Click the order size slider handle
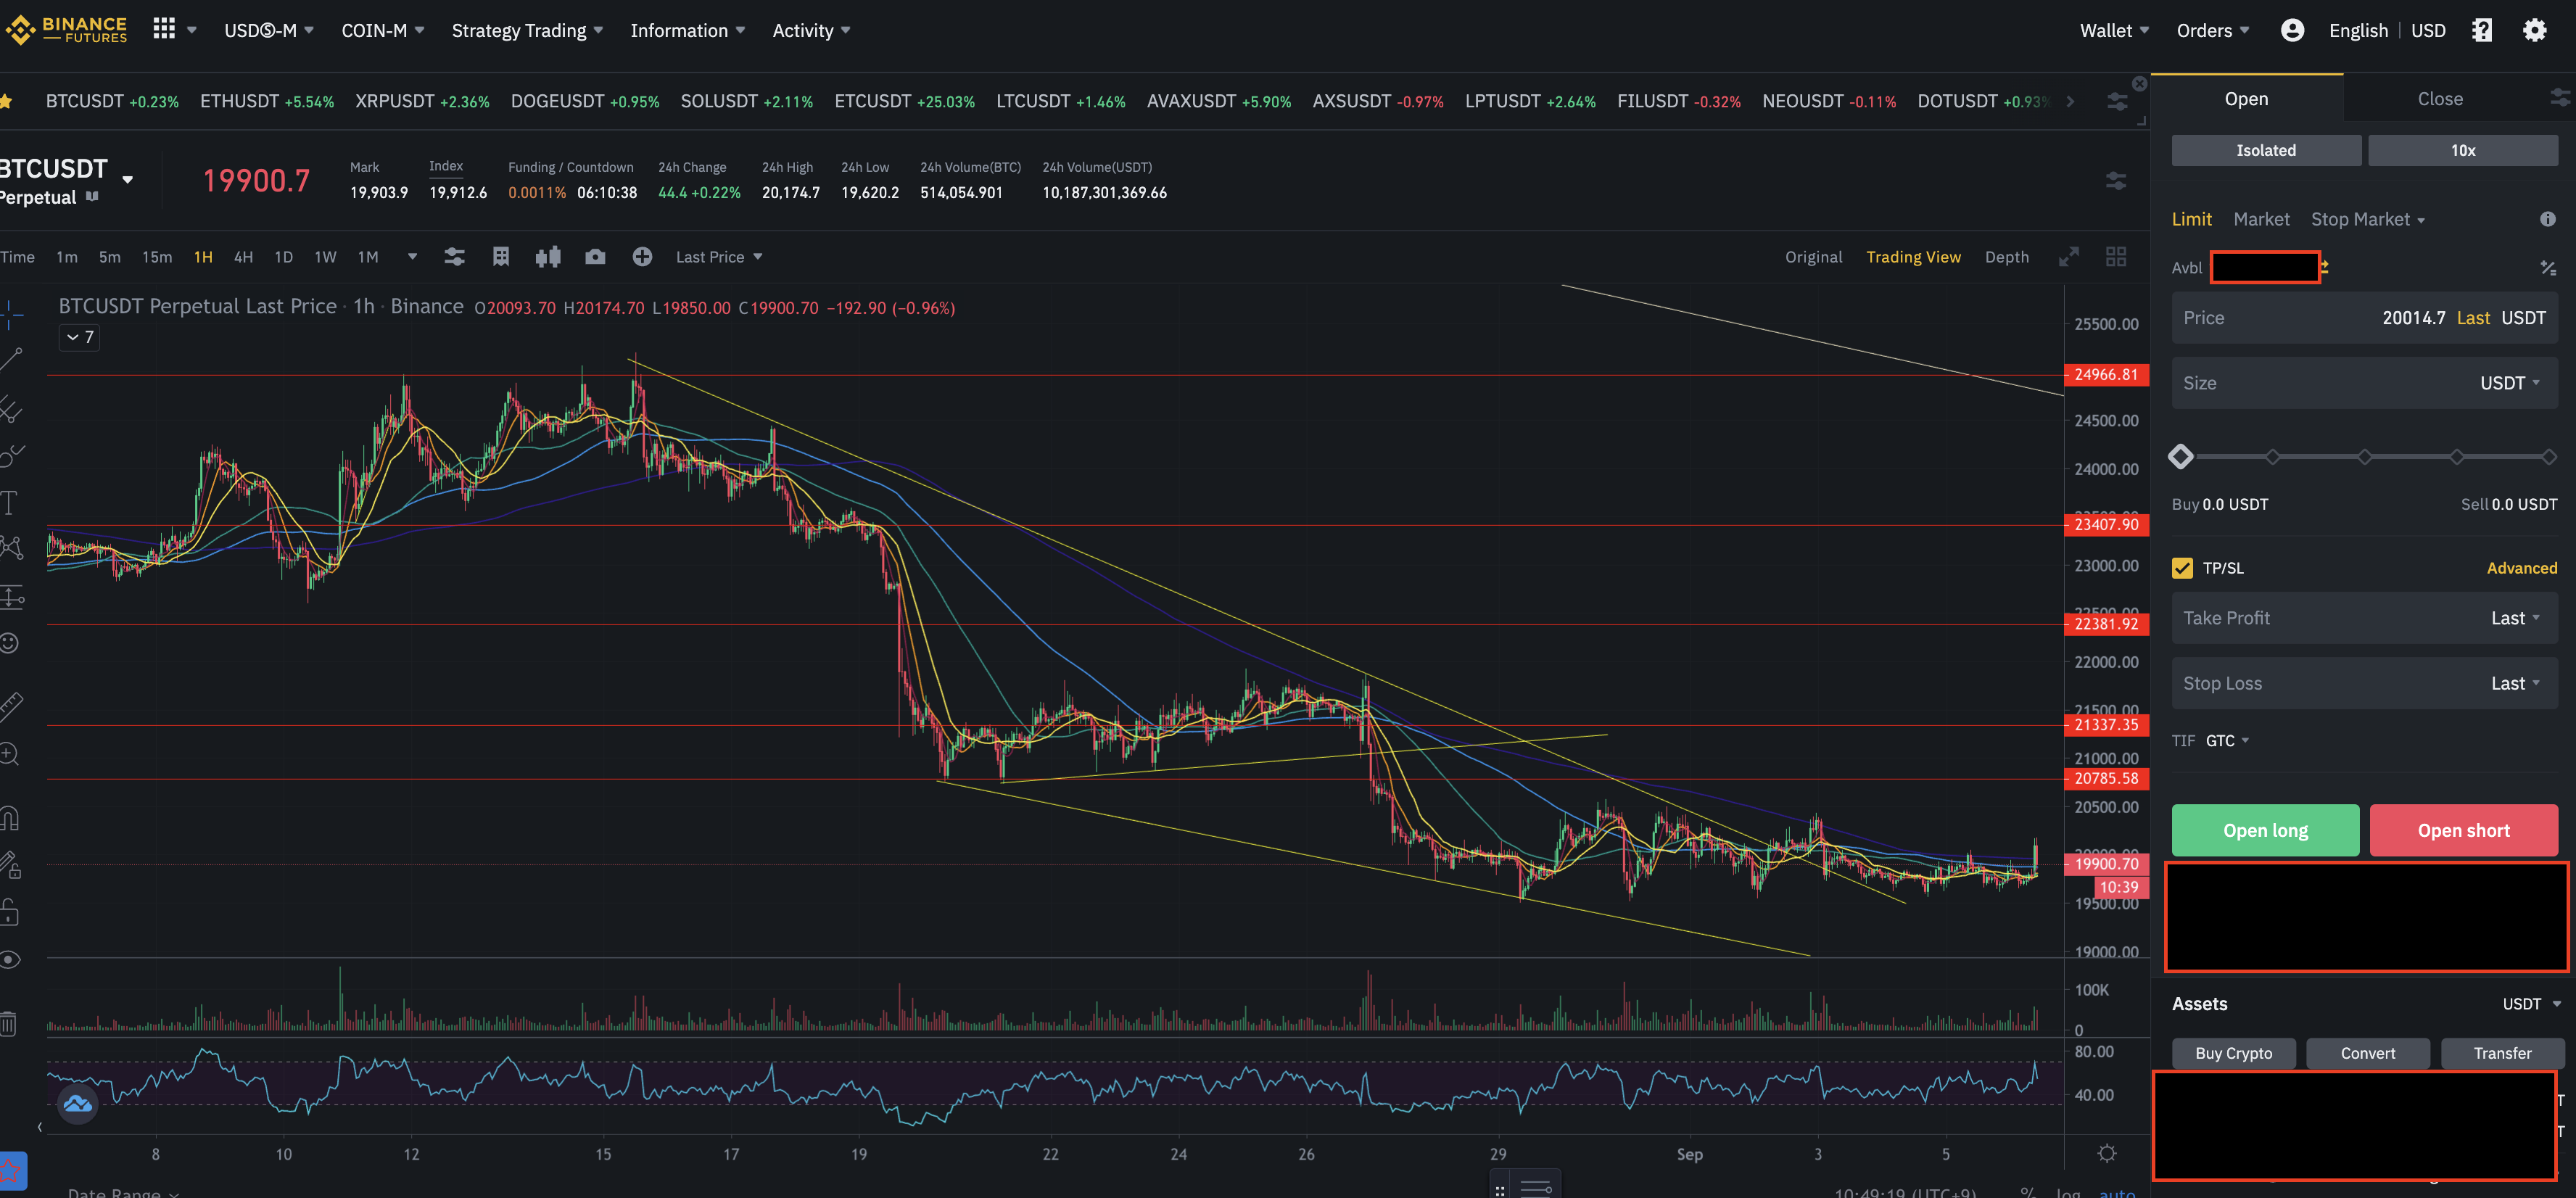The height and width of the screenshot is (1198, 2576). 2181,457
